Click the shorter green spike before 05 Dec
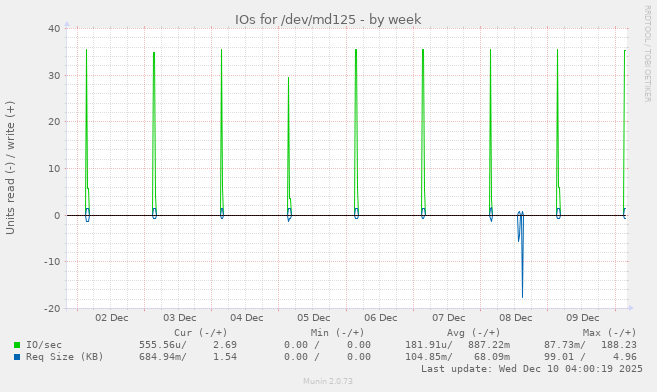The height and width of the screenshot is (392, 657). [289, 147]
